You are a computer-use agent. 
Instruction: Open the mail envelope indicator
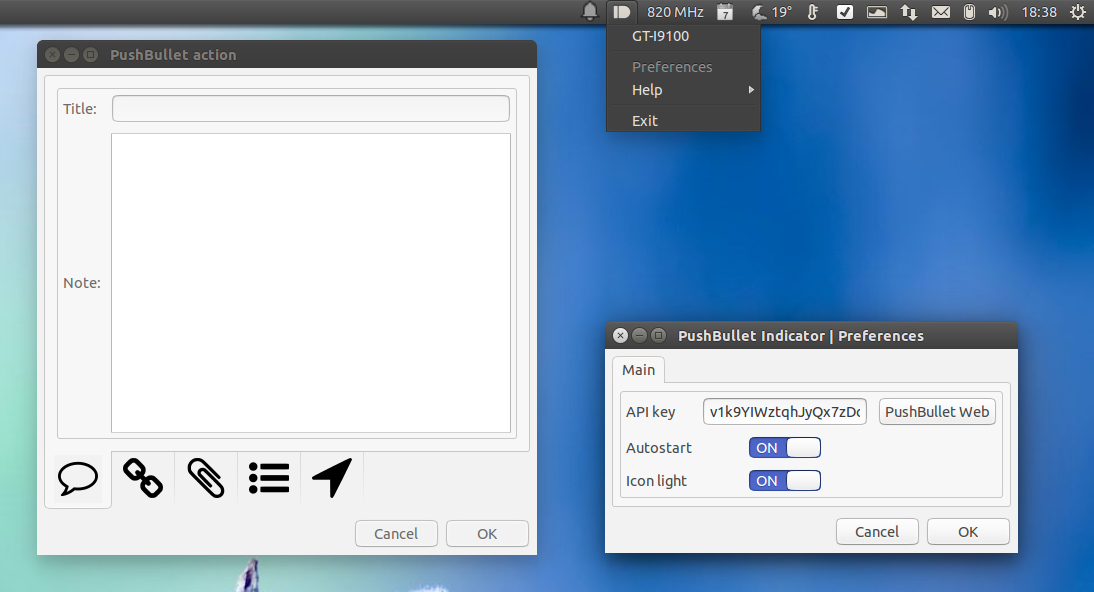pyautogui.click(x=941, y=12)
